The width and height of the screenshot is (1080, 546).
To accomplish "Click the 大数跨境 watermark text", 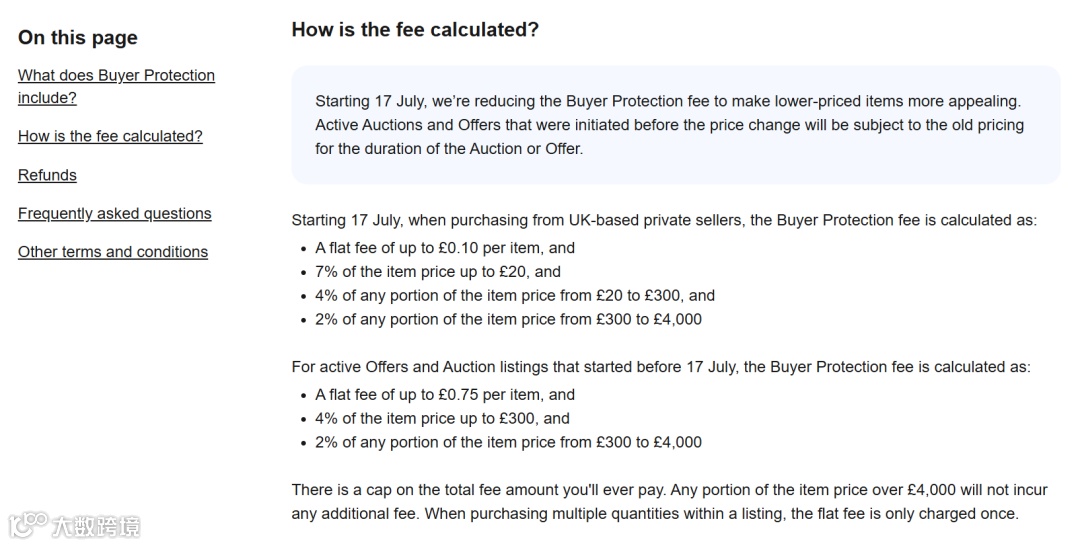I will [x=96, y=527].
